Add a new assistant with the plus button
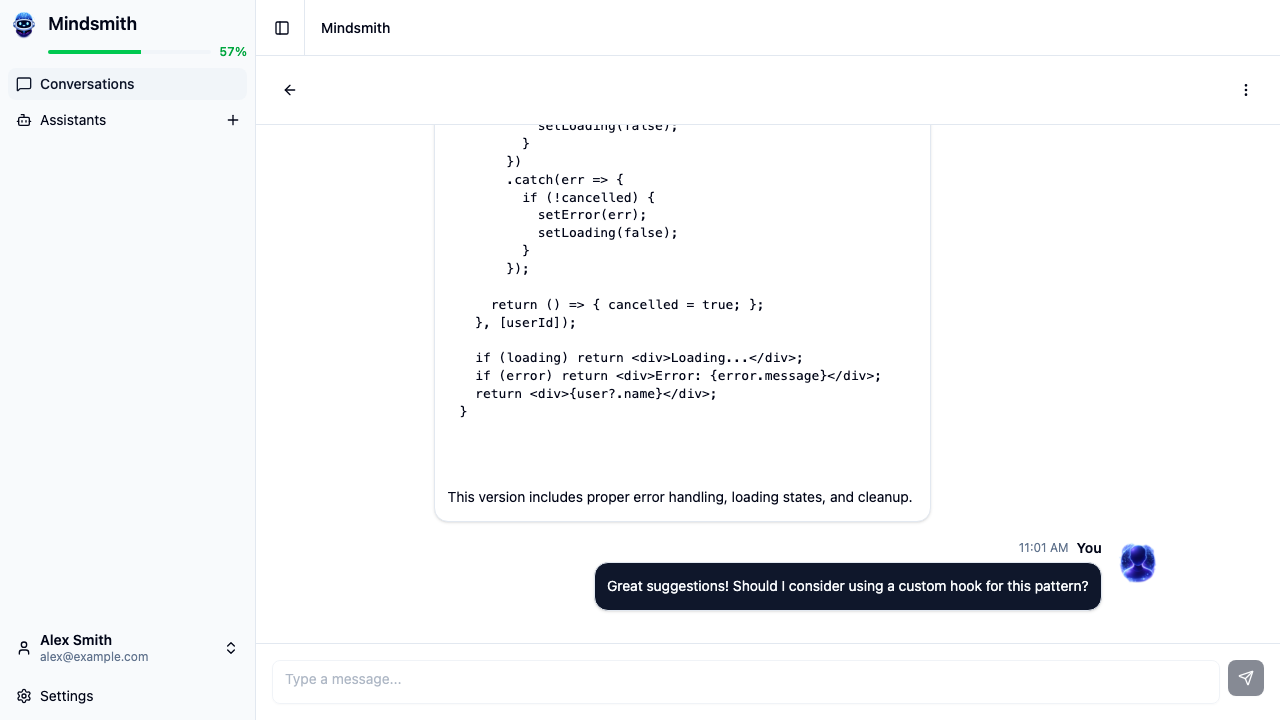This screenshot has width=1280, height=720. [x=233, y=120]
